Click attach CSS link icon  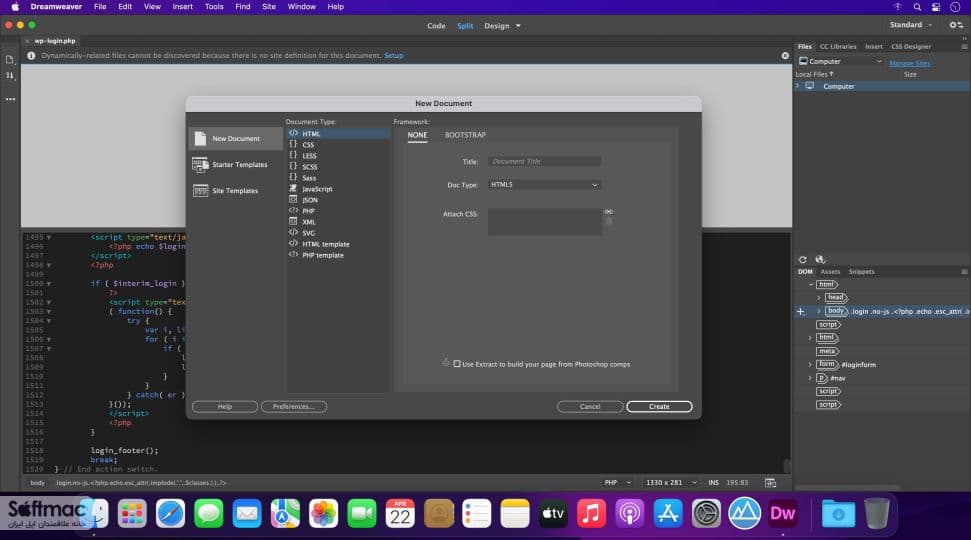coord(609,212)
